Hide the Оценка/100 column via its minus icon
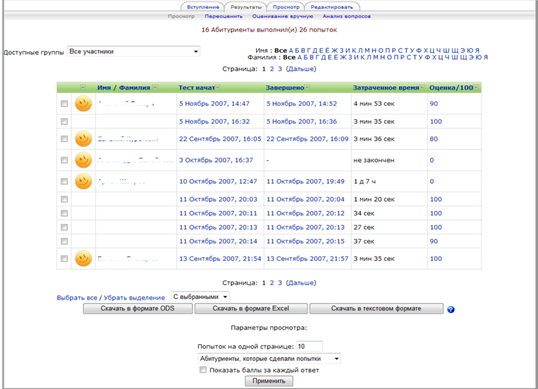 (x=476, y=87)
